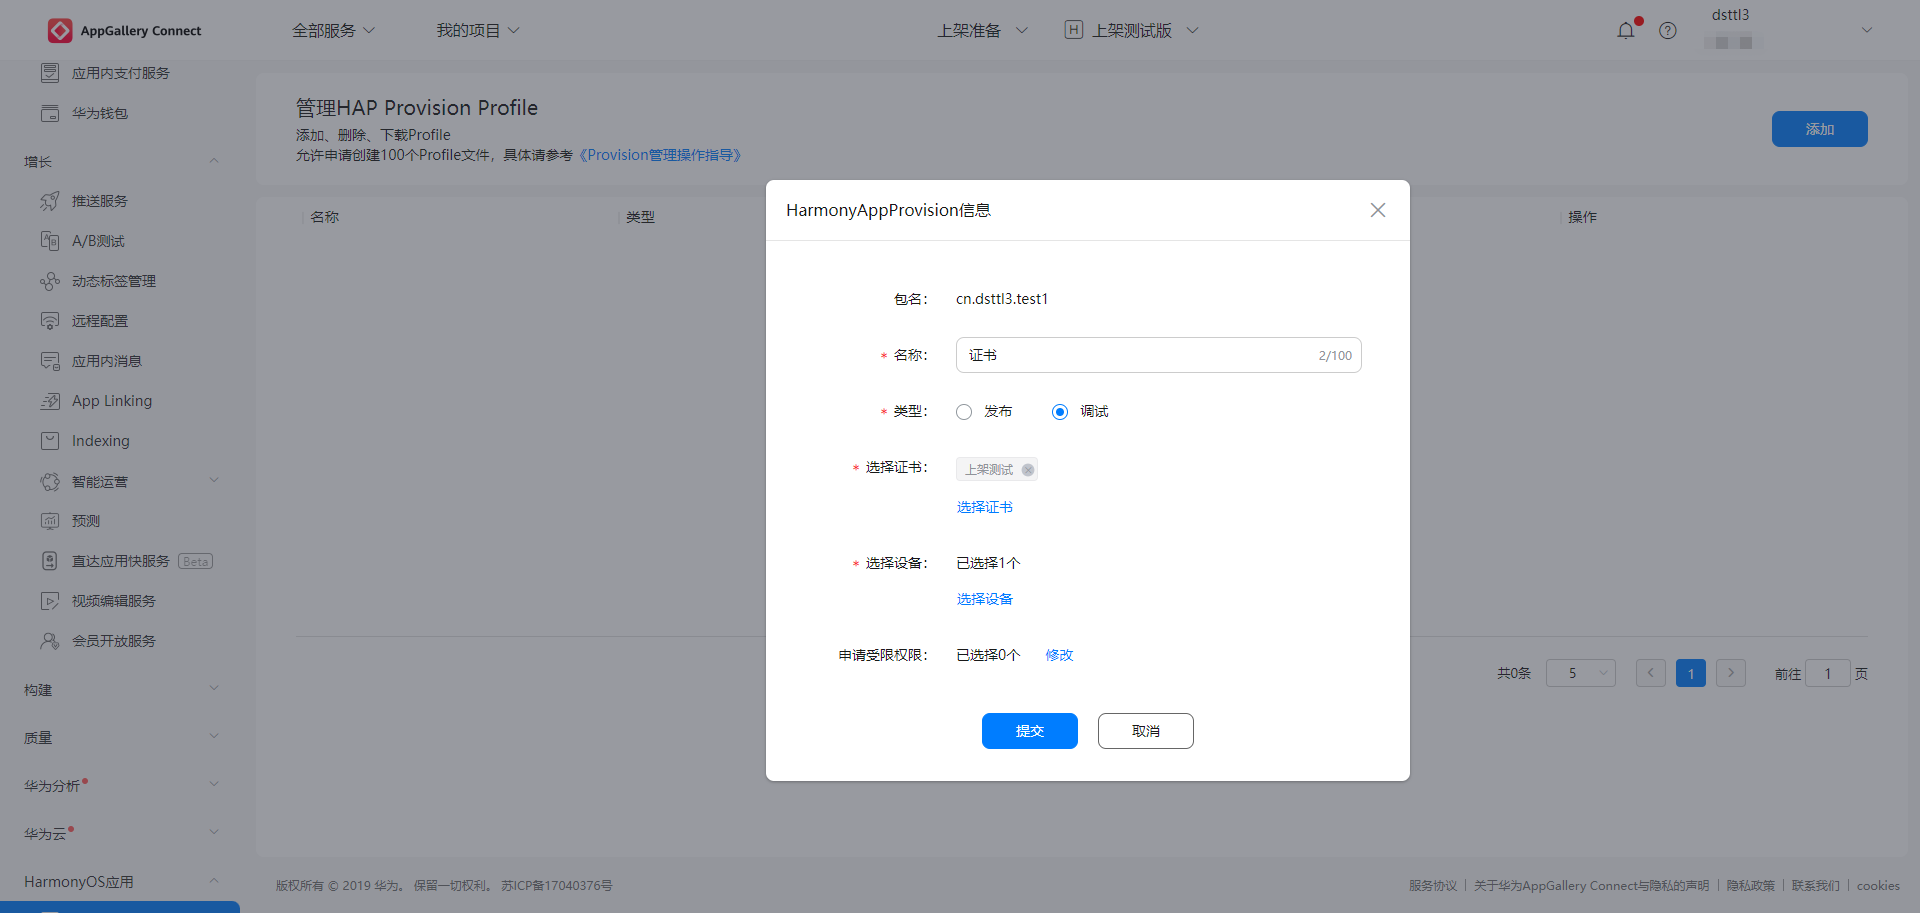The height and width of the screenshot is (913, 1920).
Task: Remove the 上架测试 certificate tag
Action: coord(1027,470)
